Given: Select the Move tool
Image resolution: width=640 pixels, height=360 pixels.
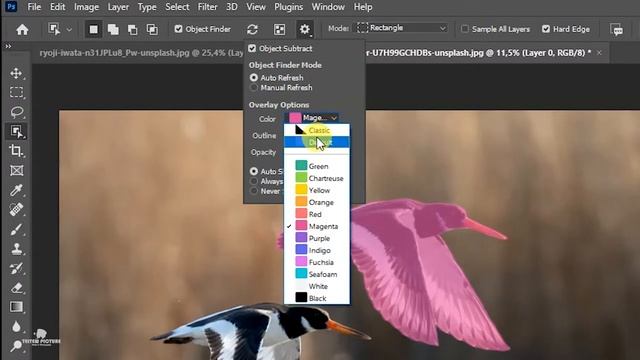Looking at the screenshot, I should pyautogui.click(x=16, y=73).
